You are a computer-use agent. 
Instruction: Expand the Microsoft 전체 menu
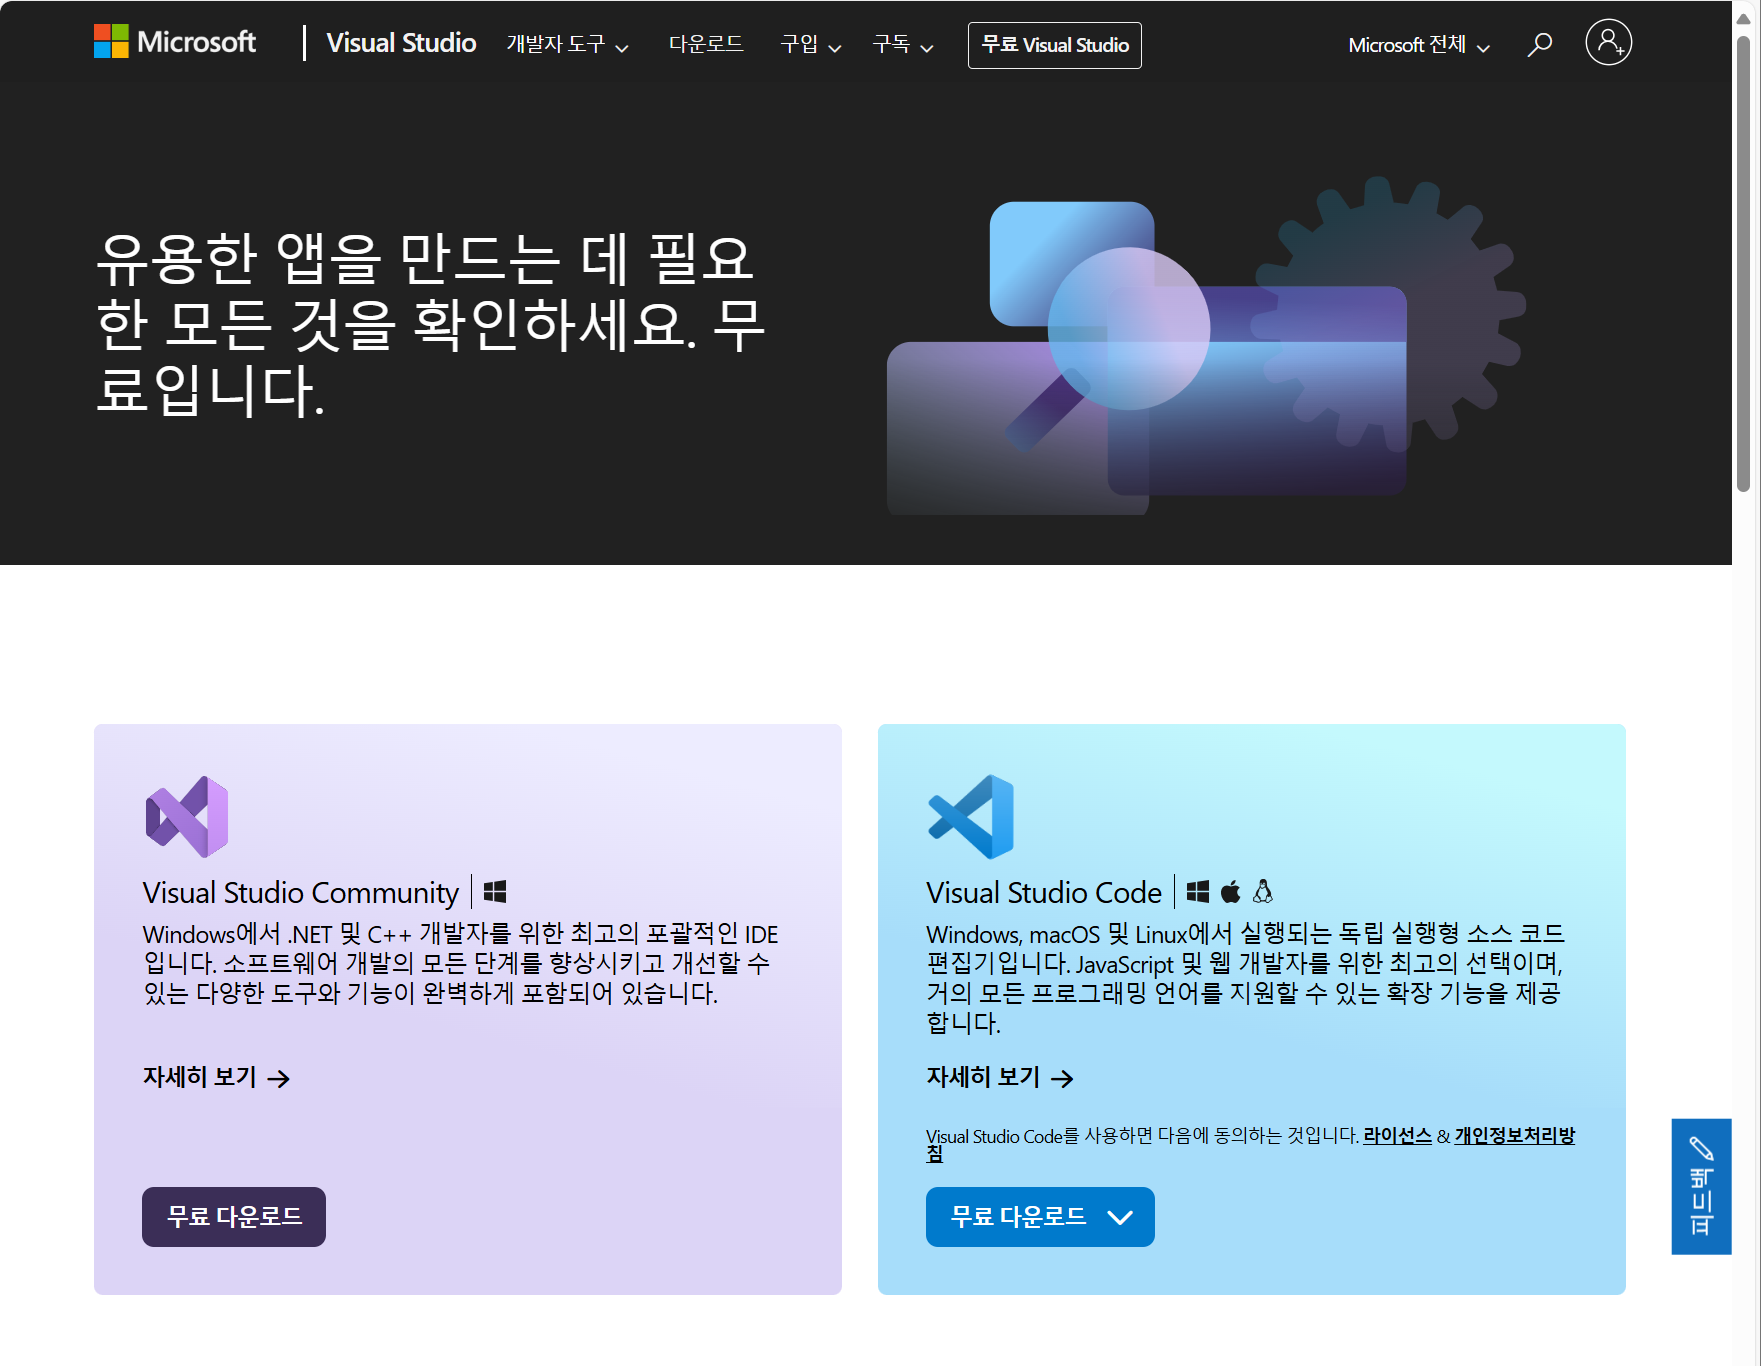coord(1419,45)
